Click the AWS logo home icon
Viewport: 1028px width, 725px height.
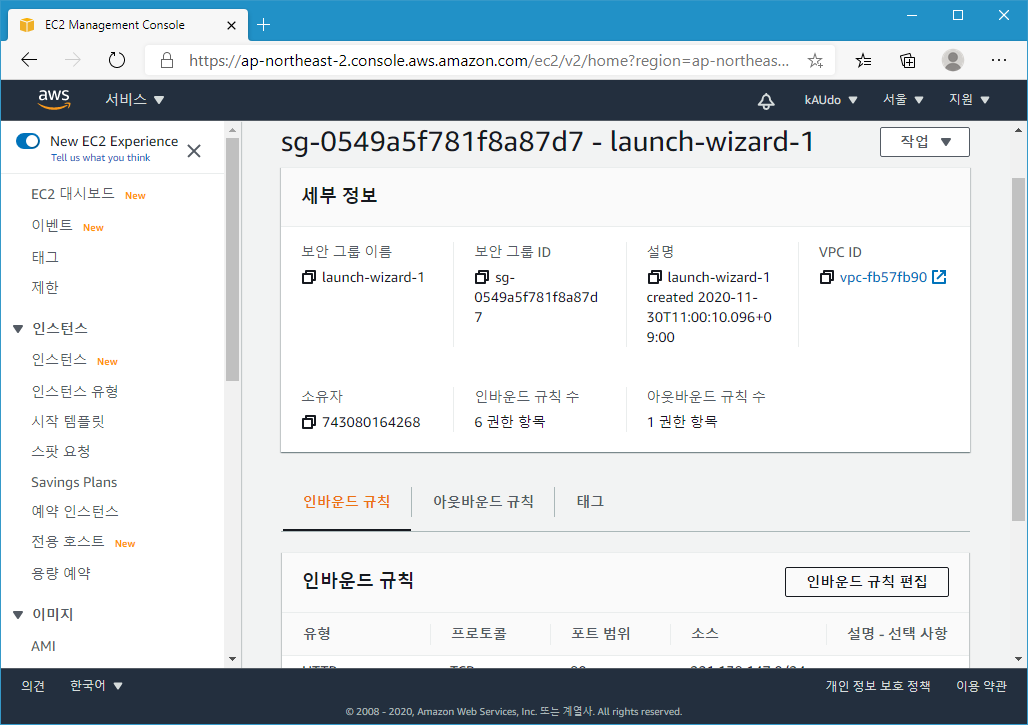tap(54, 100)
